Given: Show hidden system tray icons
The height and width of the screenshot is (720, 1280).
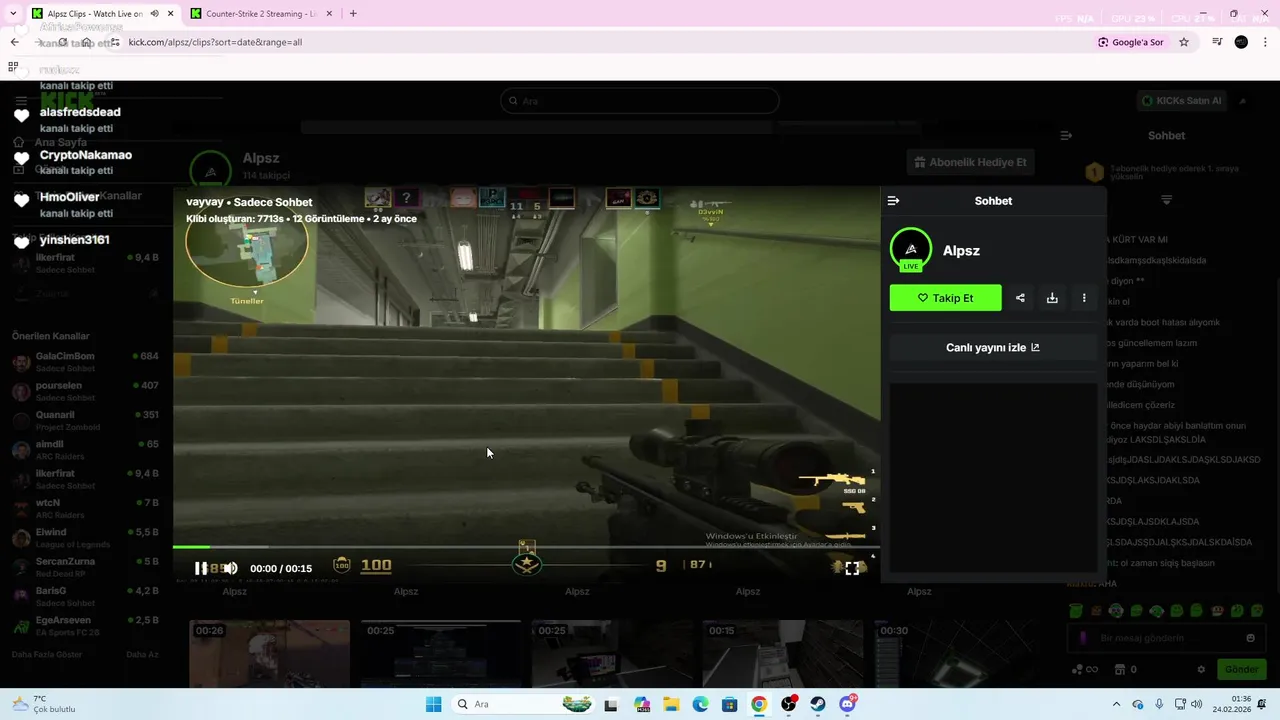Looking at the screenshot, I should click(x=1117, y=704).
